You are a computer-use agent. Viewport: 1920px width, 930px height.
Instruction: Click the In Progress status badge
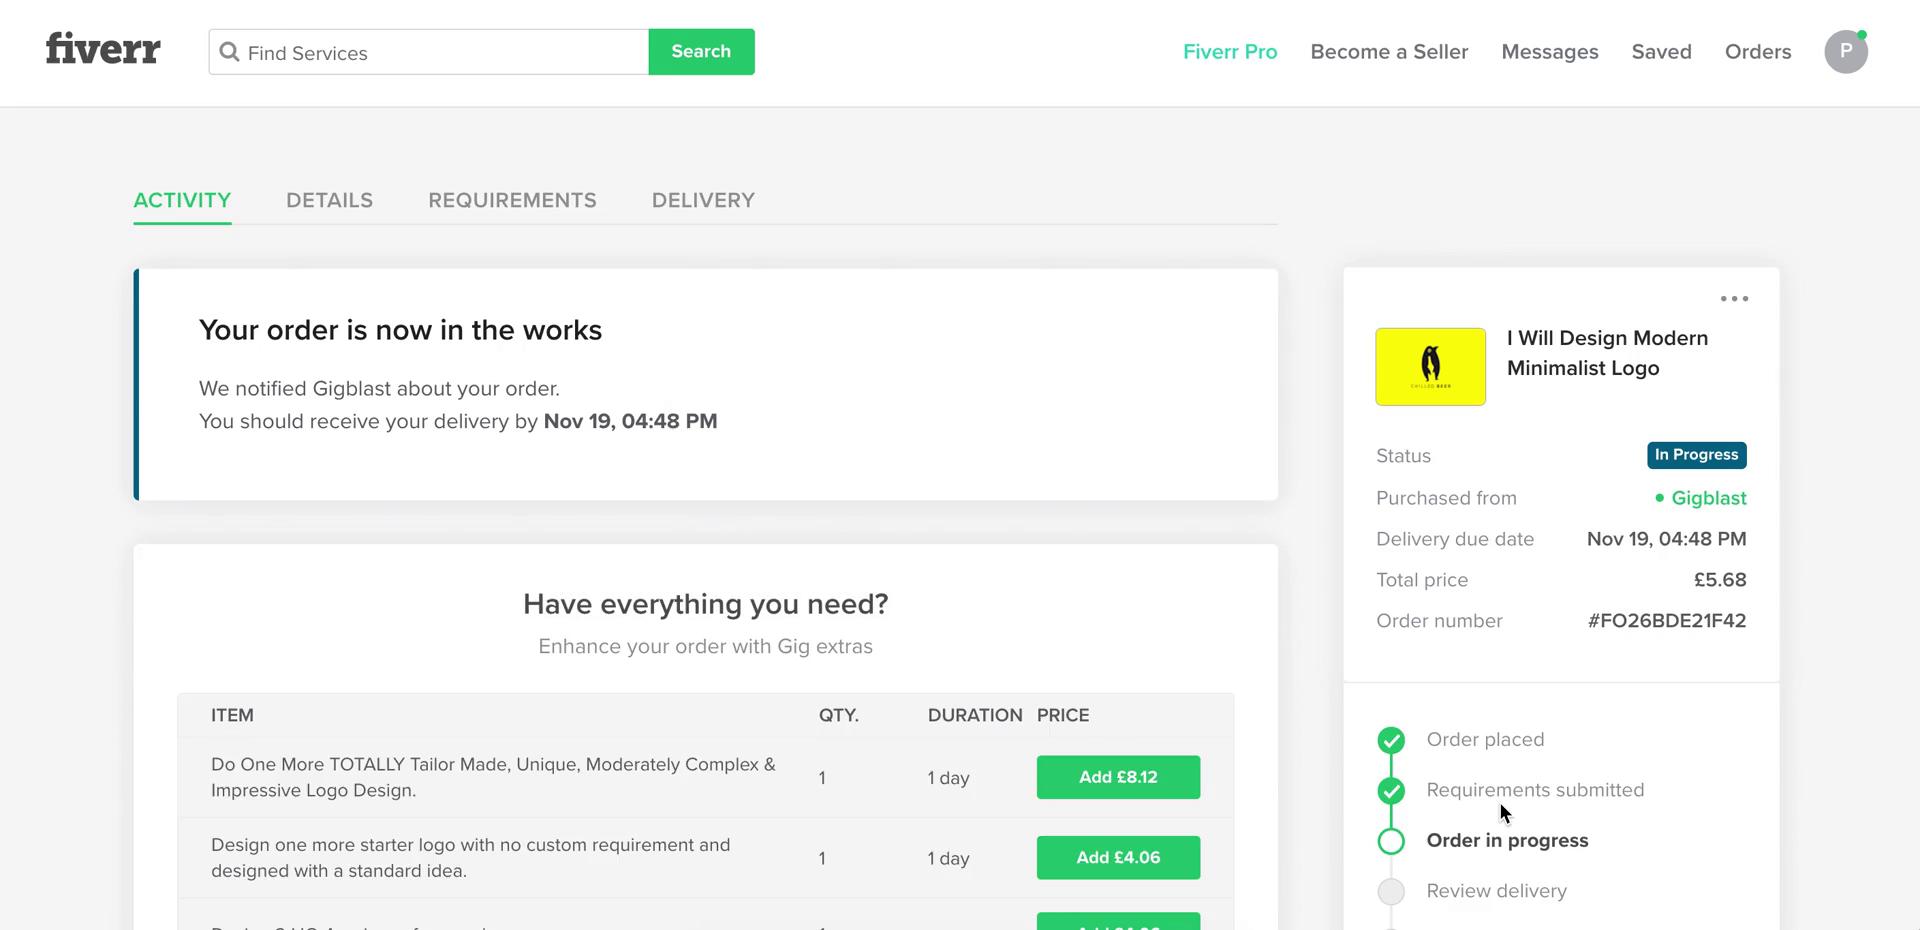1697,455
